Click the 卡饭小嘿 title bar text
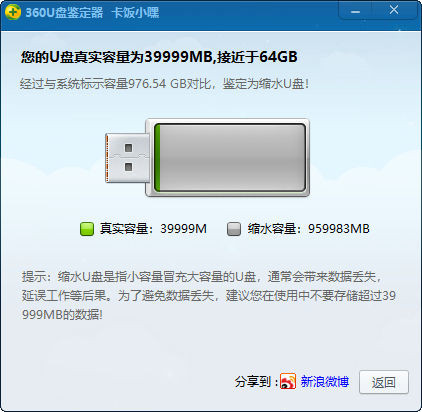422x412 pixels. (x=135, y=13)
